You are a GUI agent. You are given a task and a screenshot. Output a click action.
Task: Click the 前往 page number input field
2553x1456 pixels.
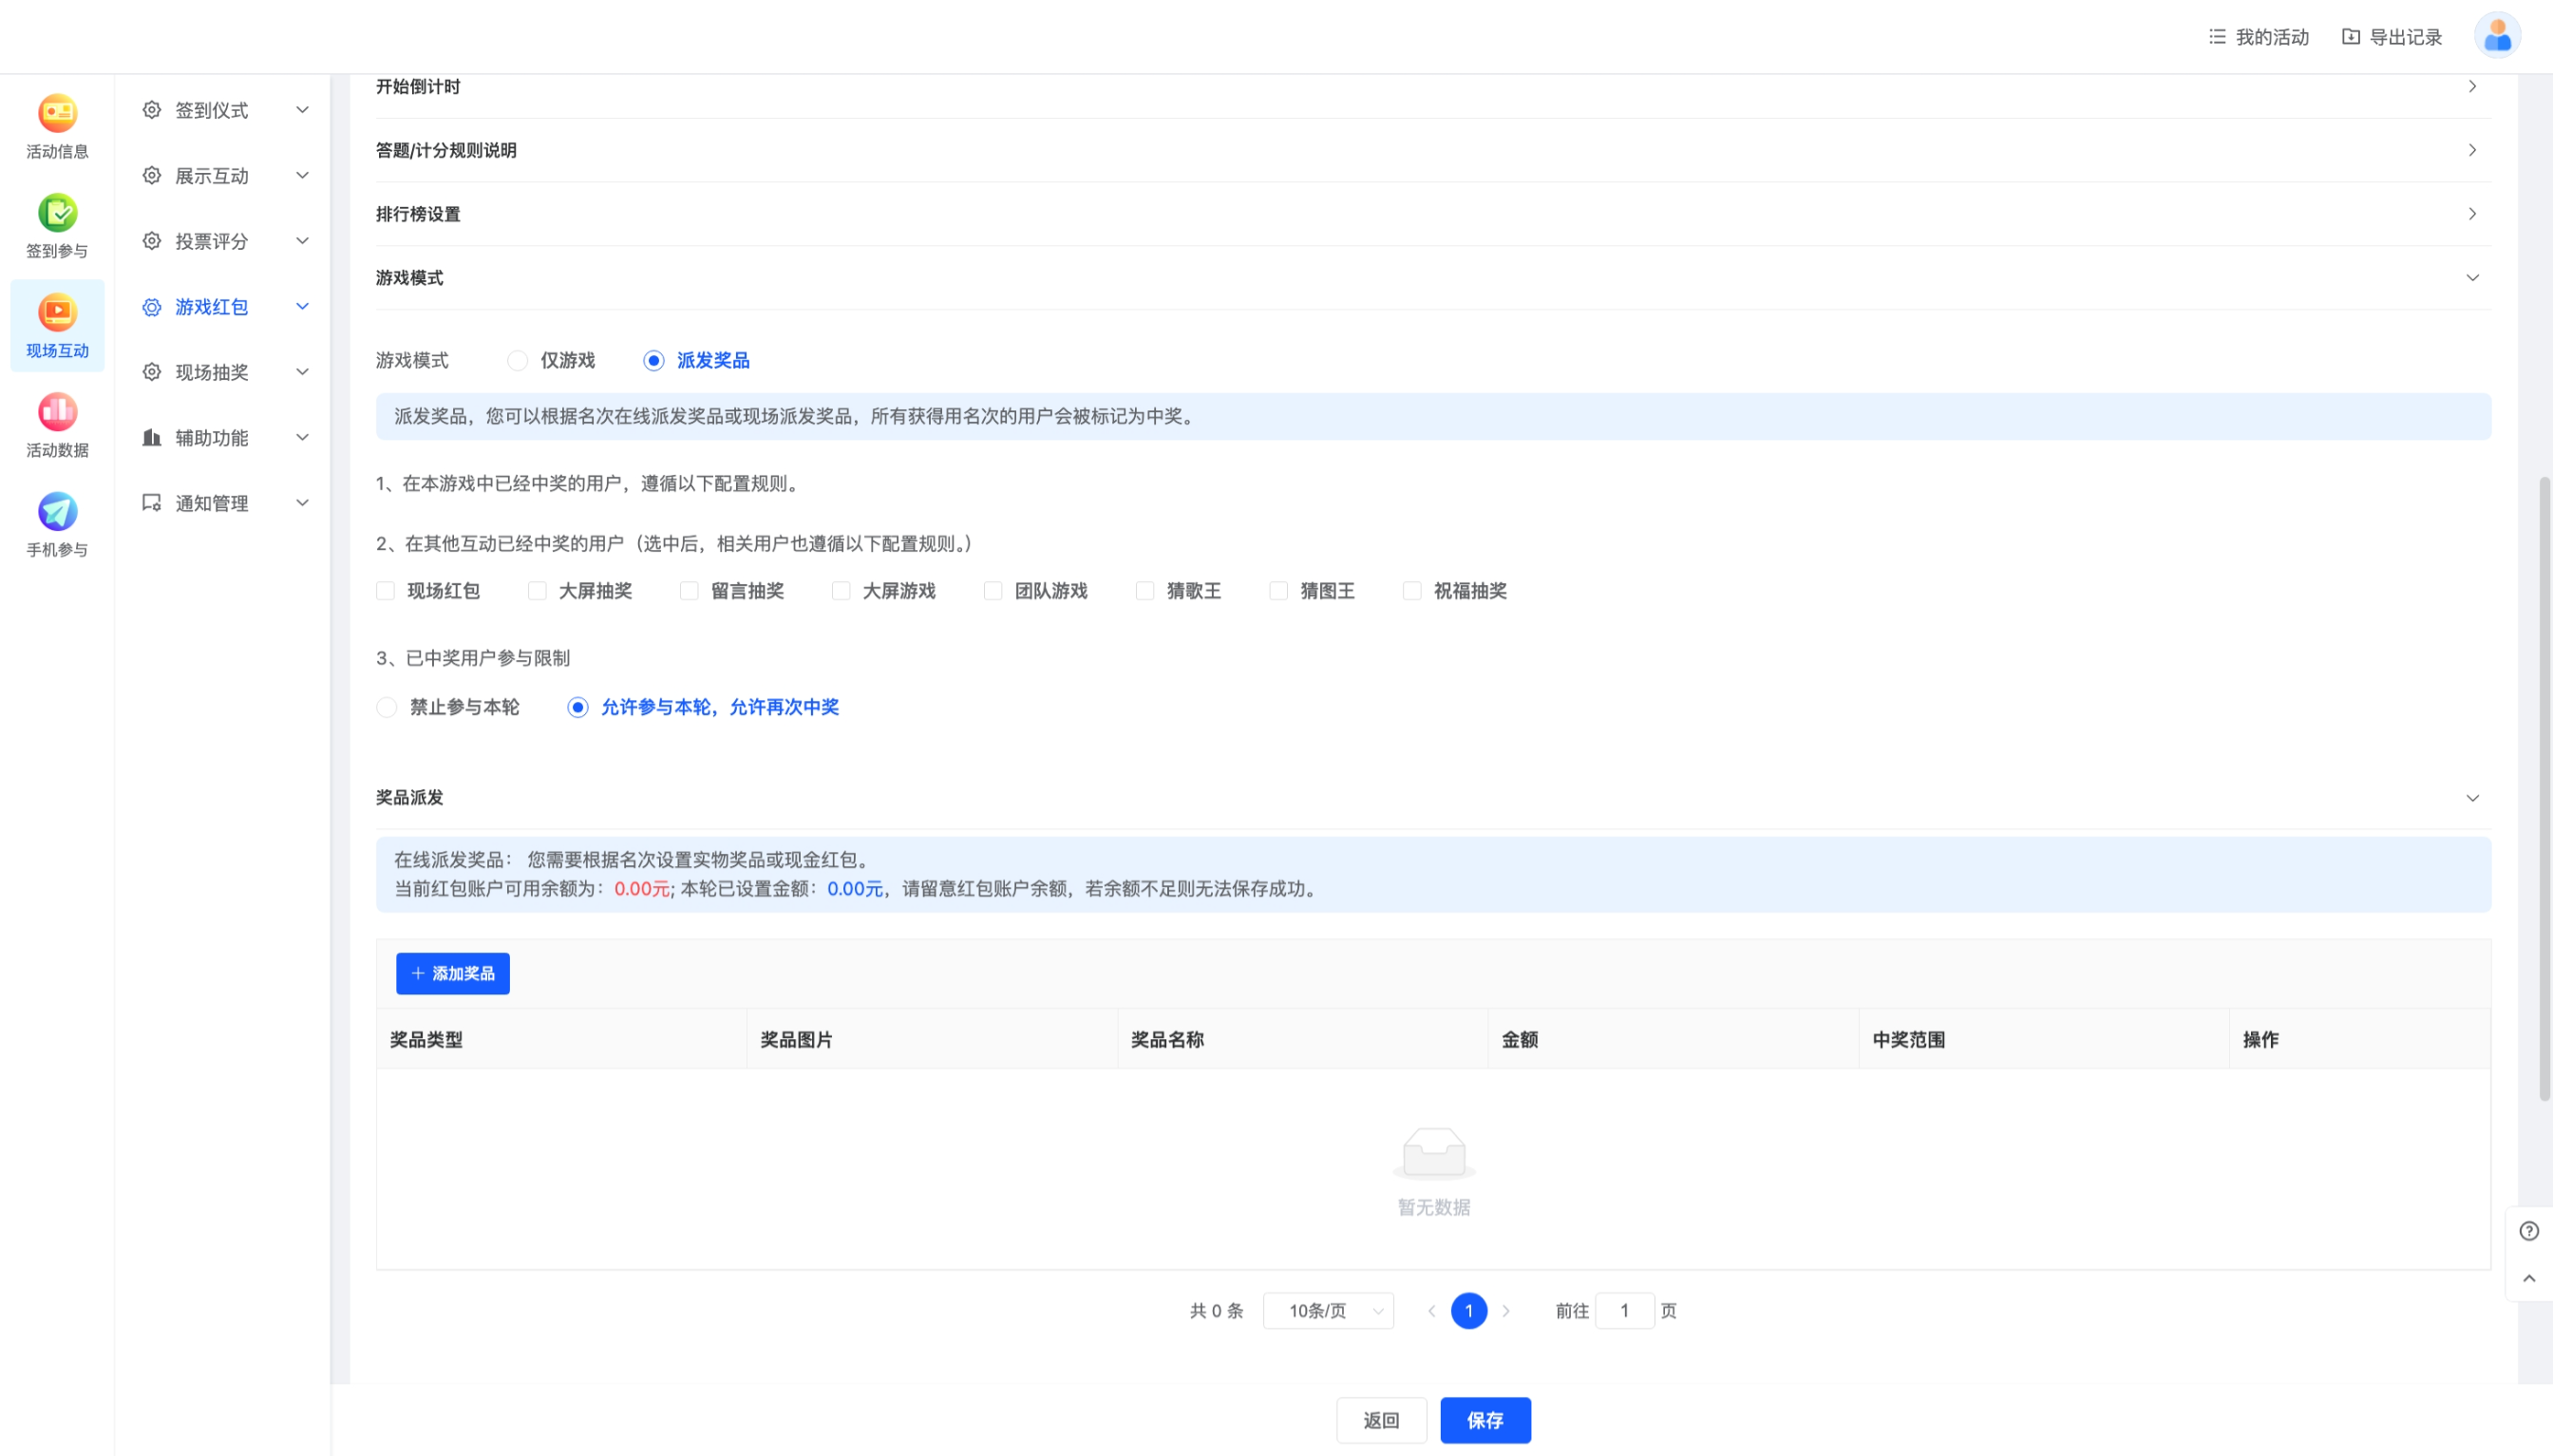(1624, 1310)
